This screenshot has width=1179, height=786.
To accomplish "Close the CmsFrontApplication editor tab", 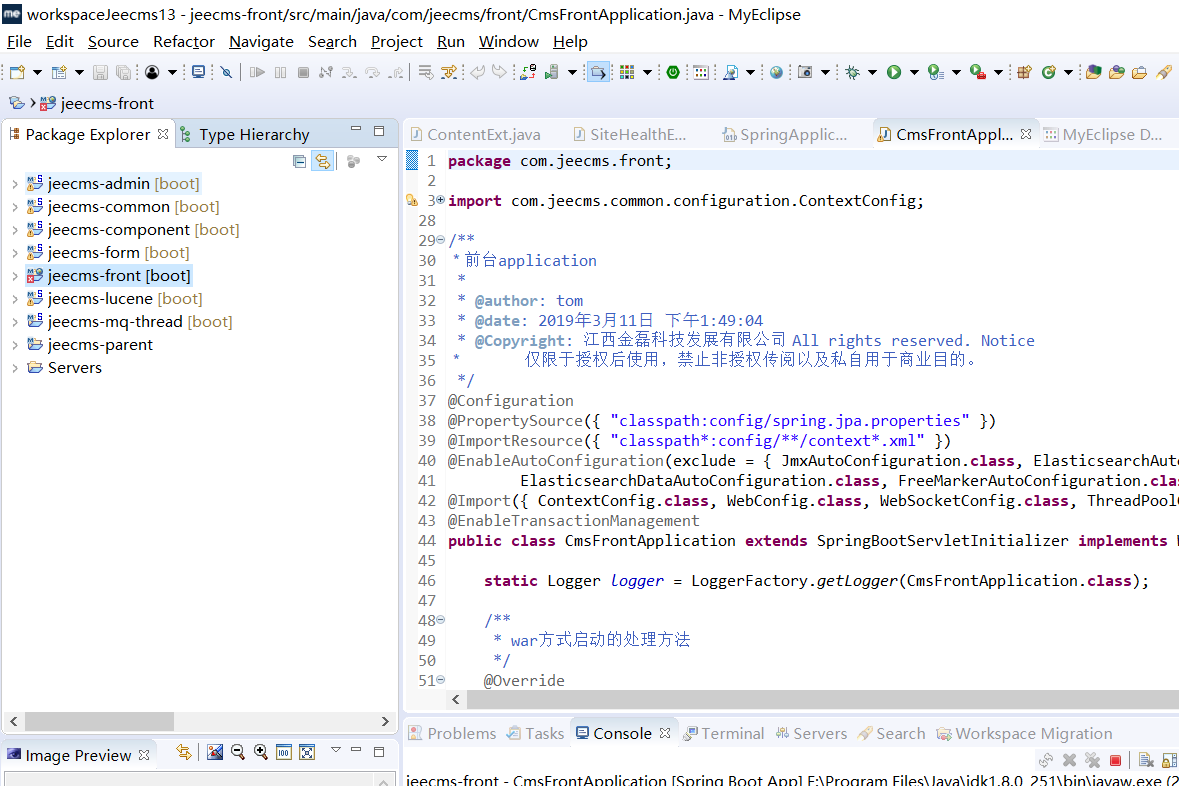I will pos(1026,134).
